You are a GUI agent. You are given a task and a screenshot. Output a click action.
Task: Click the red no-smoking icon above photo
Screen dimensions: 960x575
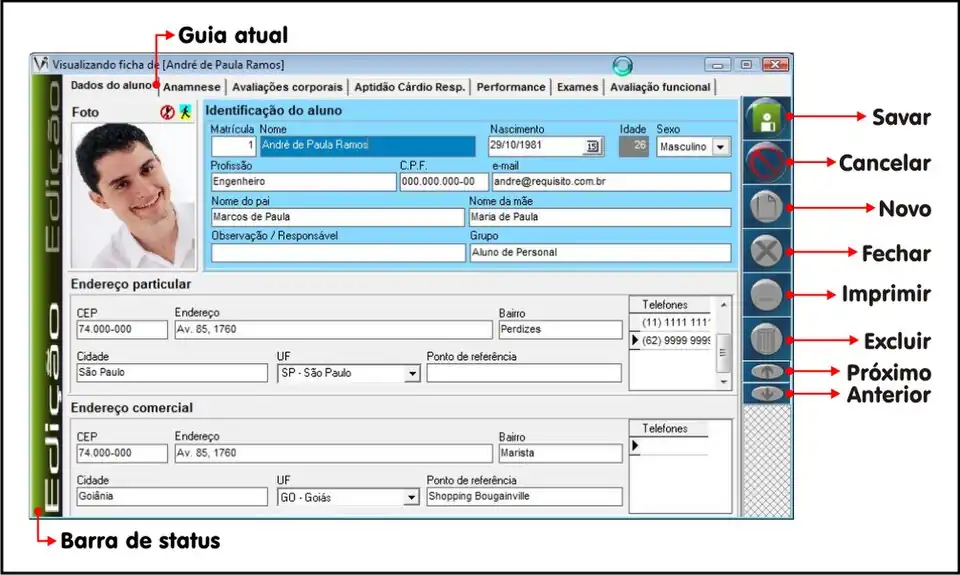[x=167, y=113]
